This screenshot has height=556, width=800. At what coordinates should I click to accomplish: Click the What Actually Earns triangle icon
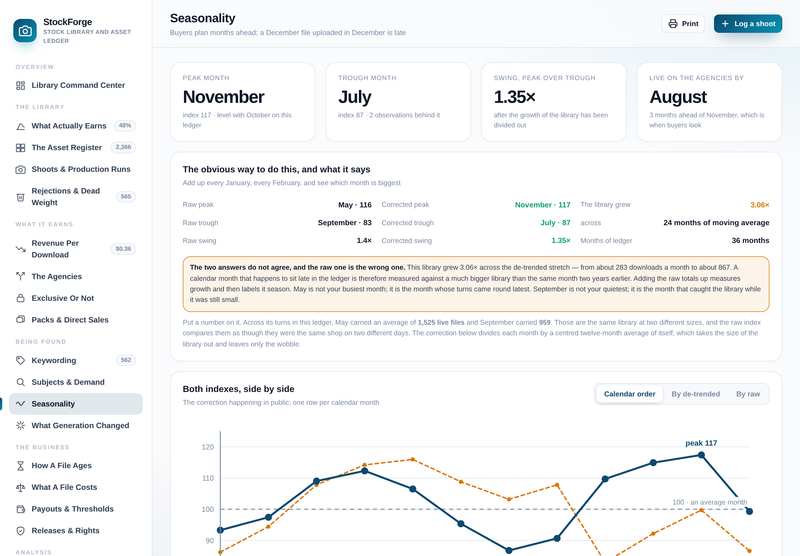pyautogui.click(x=20, y=126)
